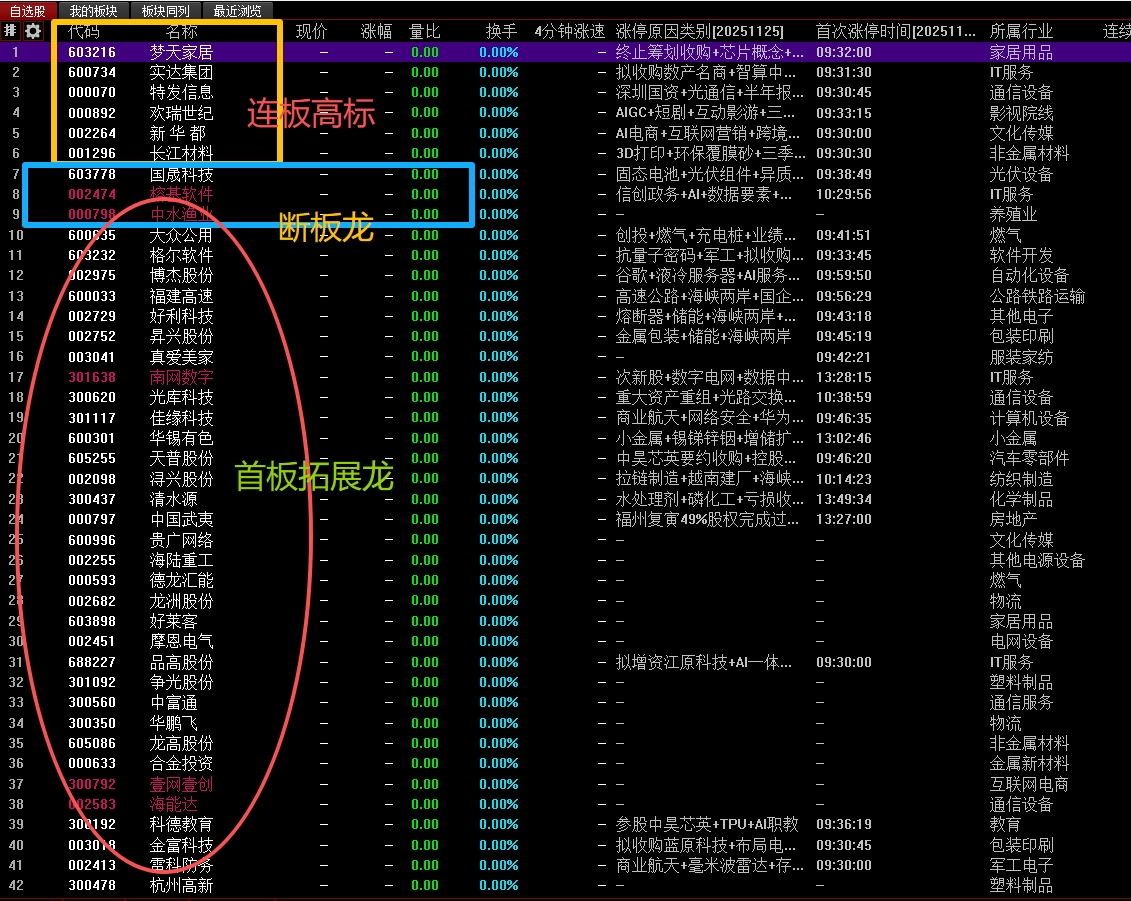
Task: Sort by the 代码 column header
Action: pos(84,32)
